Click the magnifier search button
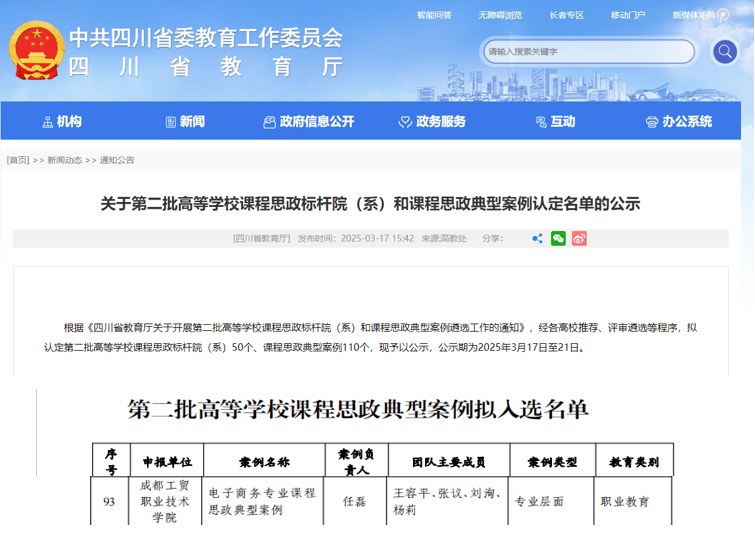The height and width of the screenshot is (533, 755). (x=724, y=51)
